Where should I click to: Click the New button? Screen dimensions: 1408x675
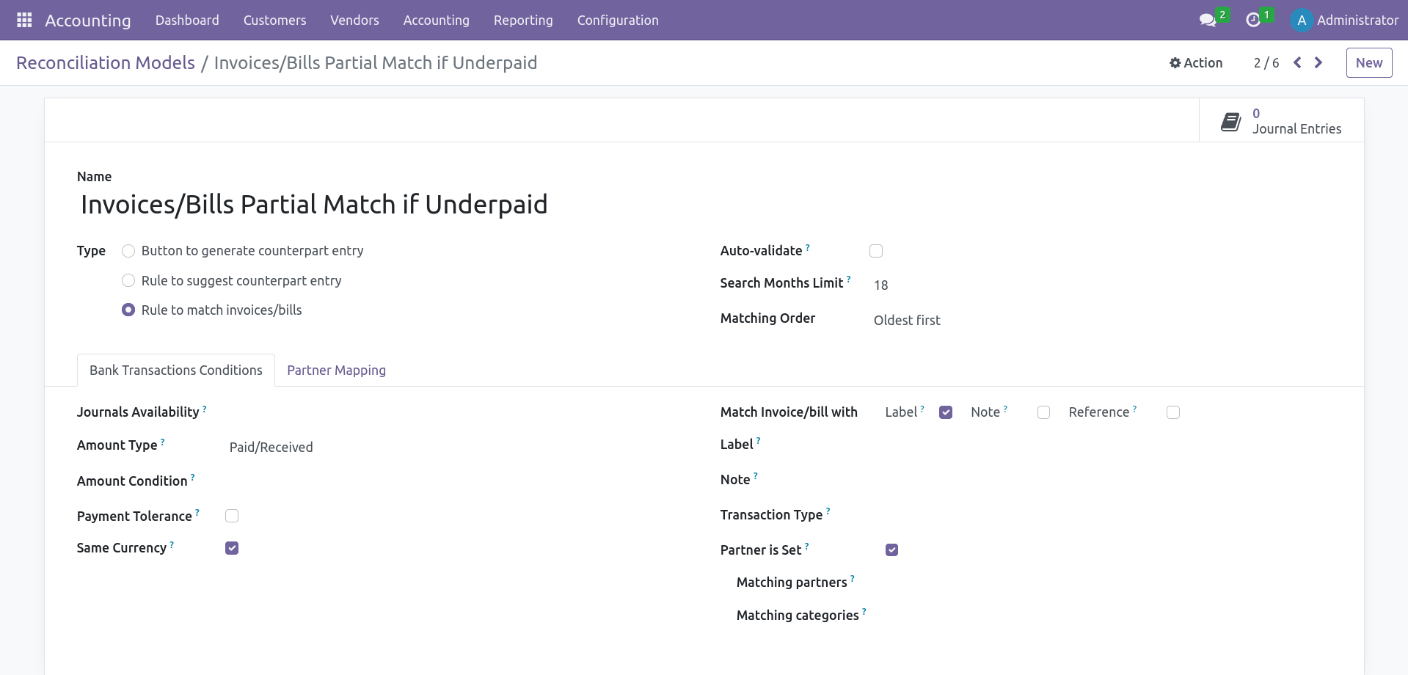(1368, 63)
